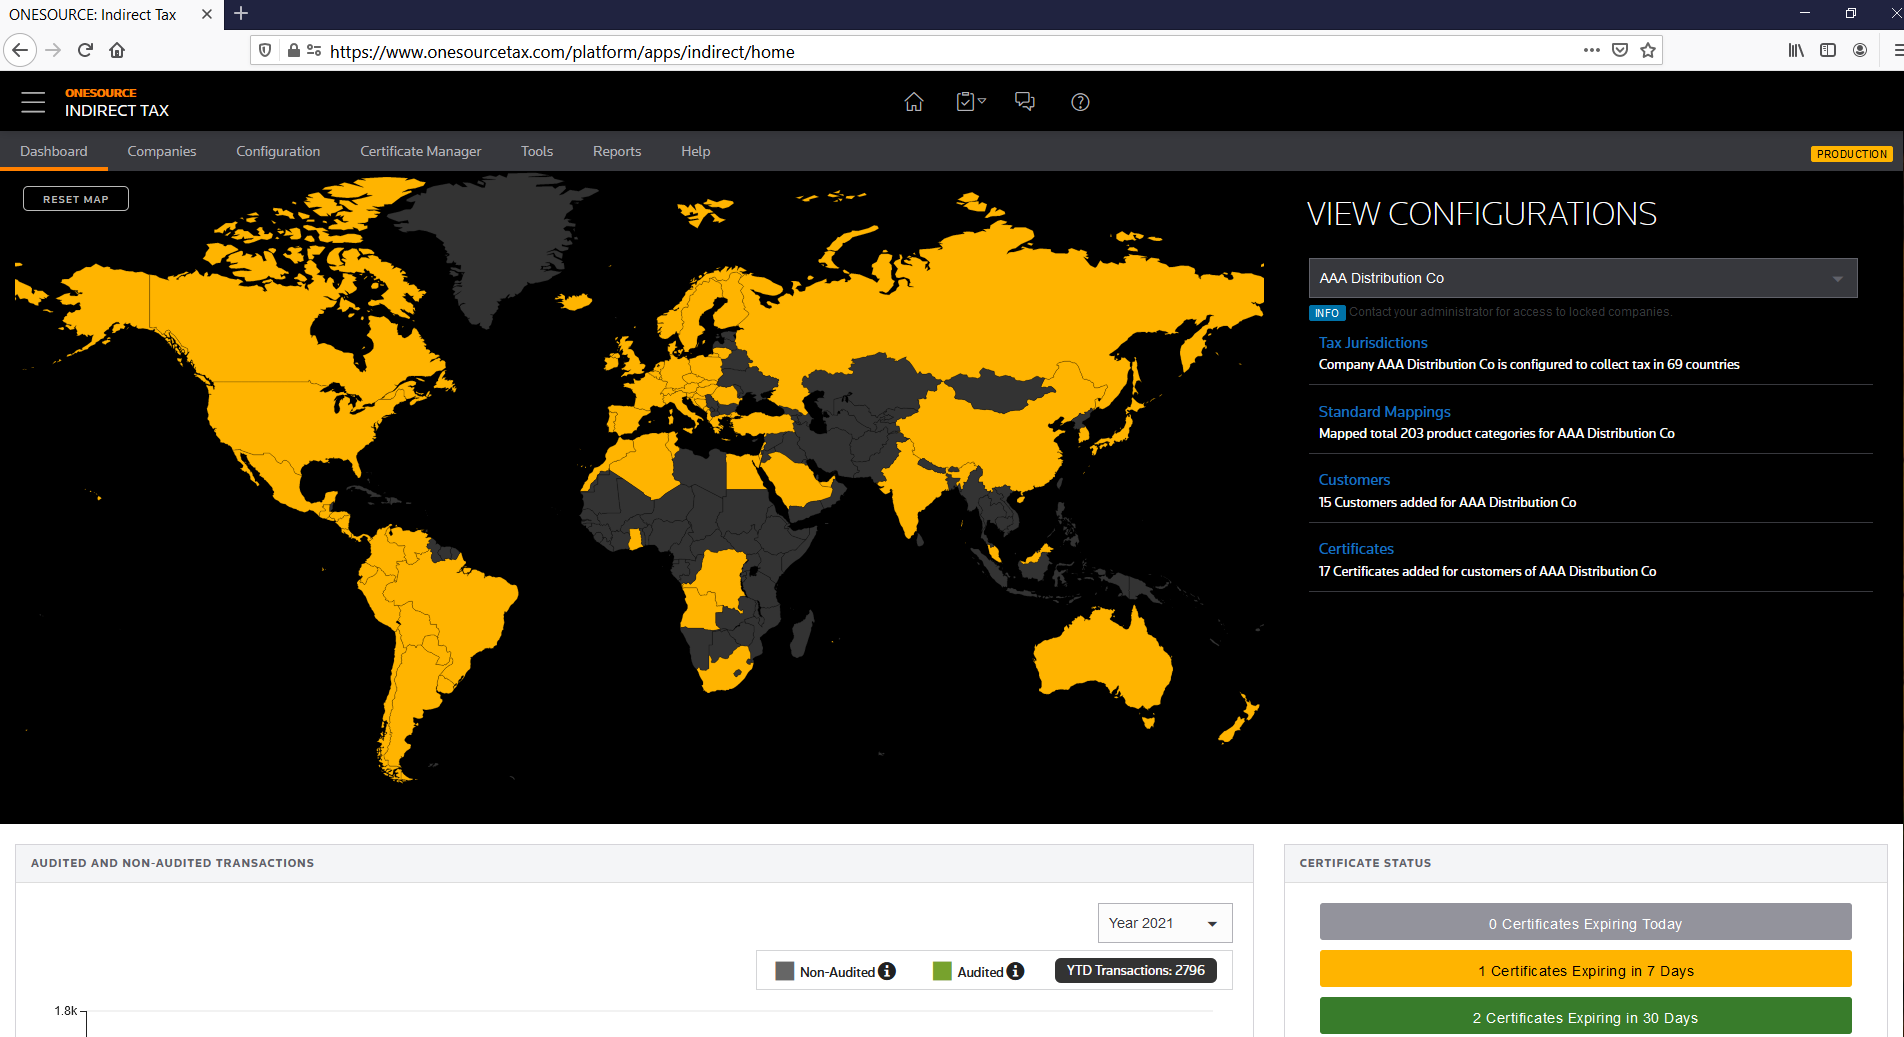Open the Year 2021 dropdown
The image size is (1904, 1037).
1165,923
